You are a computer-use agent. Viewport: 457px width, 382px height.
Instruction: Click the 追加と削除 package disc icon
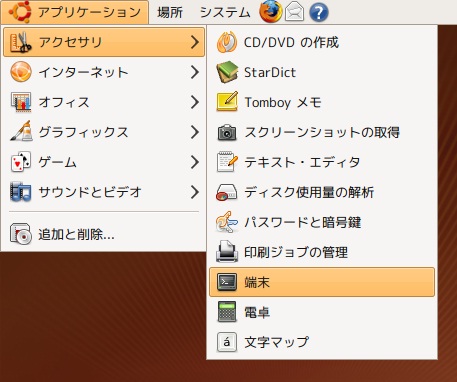(21, 234)
